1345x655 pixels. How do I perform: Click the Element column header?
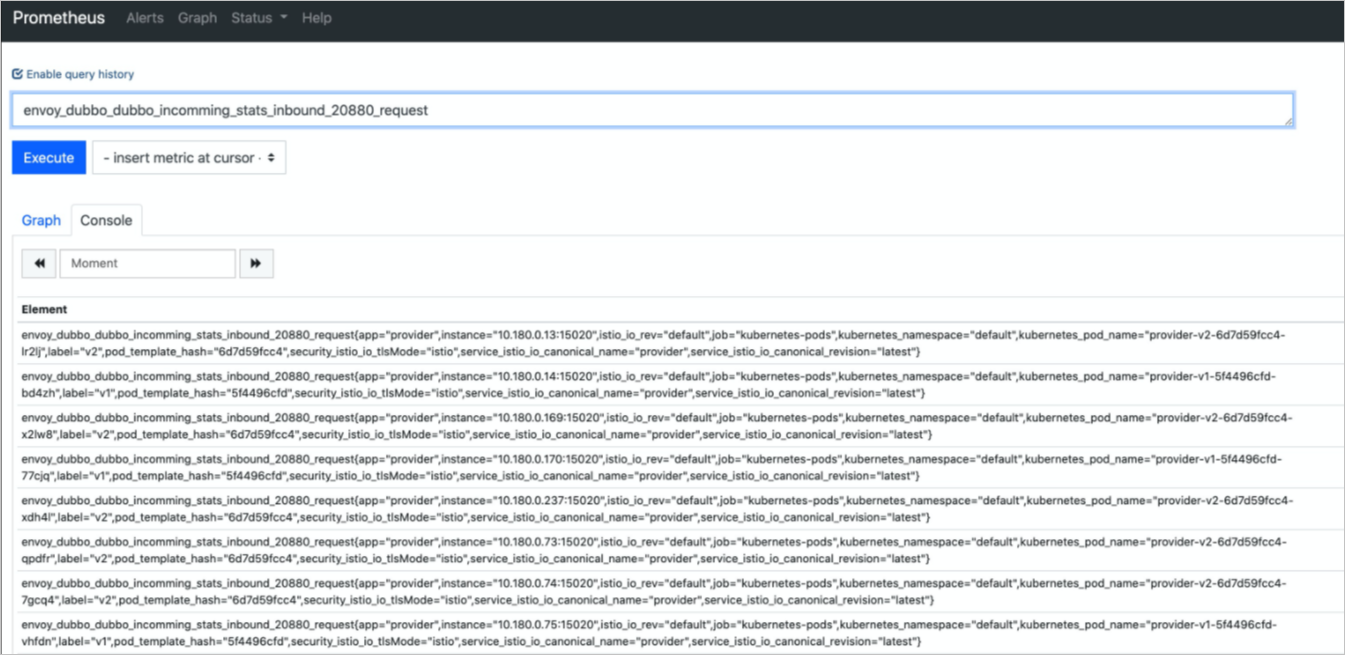pyautogui.click(x=45, y=309)
